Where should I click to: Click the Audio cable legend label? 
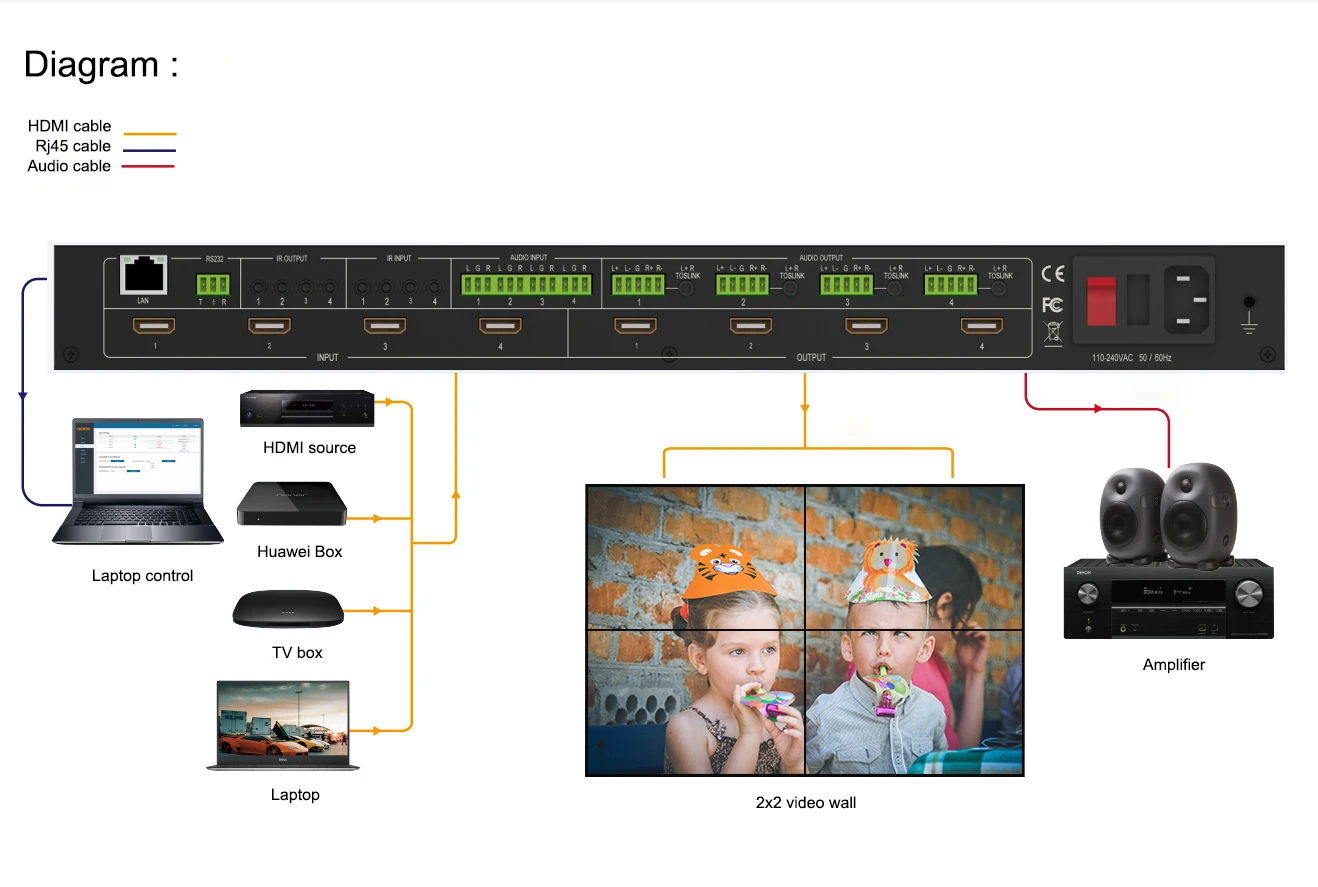pyautogui.click(x=67, y=166)
